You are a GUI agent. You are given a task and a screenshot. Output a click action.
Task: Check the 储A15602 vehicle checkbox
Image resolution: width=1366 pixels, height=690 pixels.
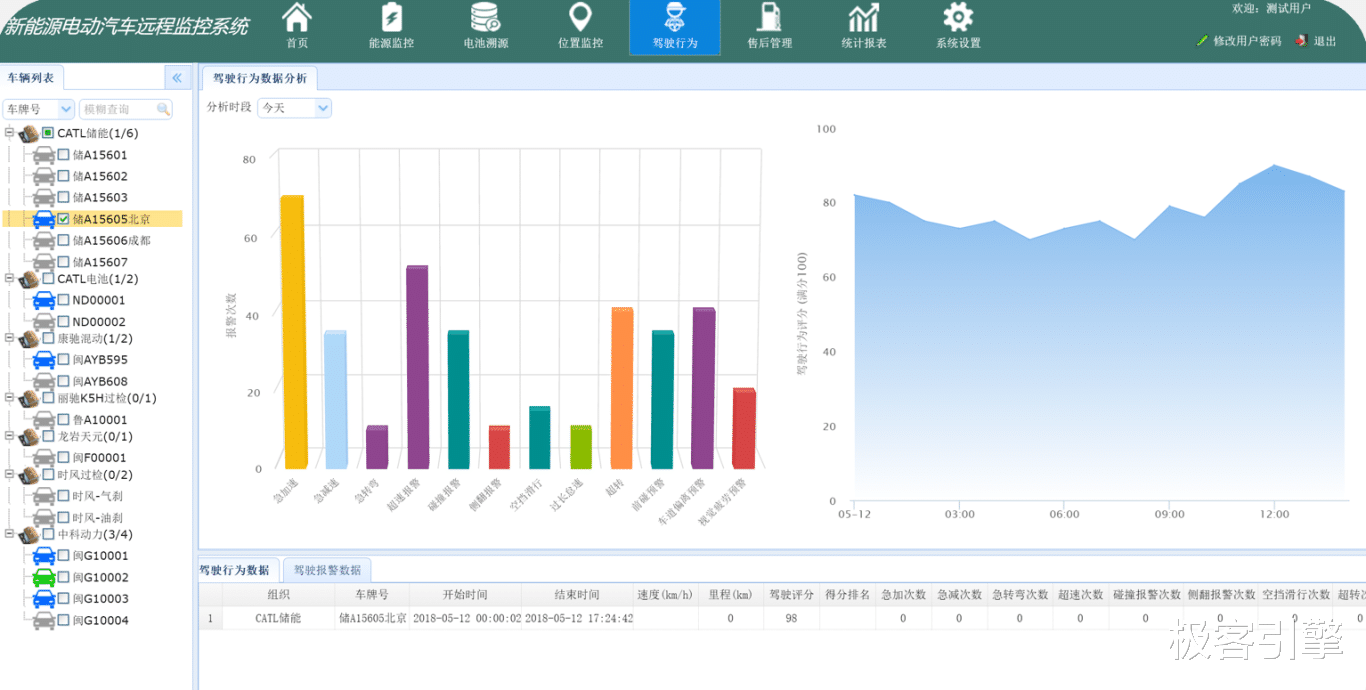64,176
